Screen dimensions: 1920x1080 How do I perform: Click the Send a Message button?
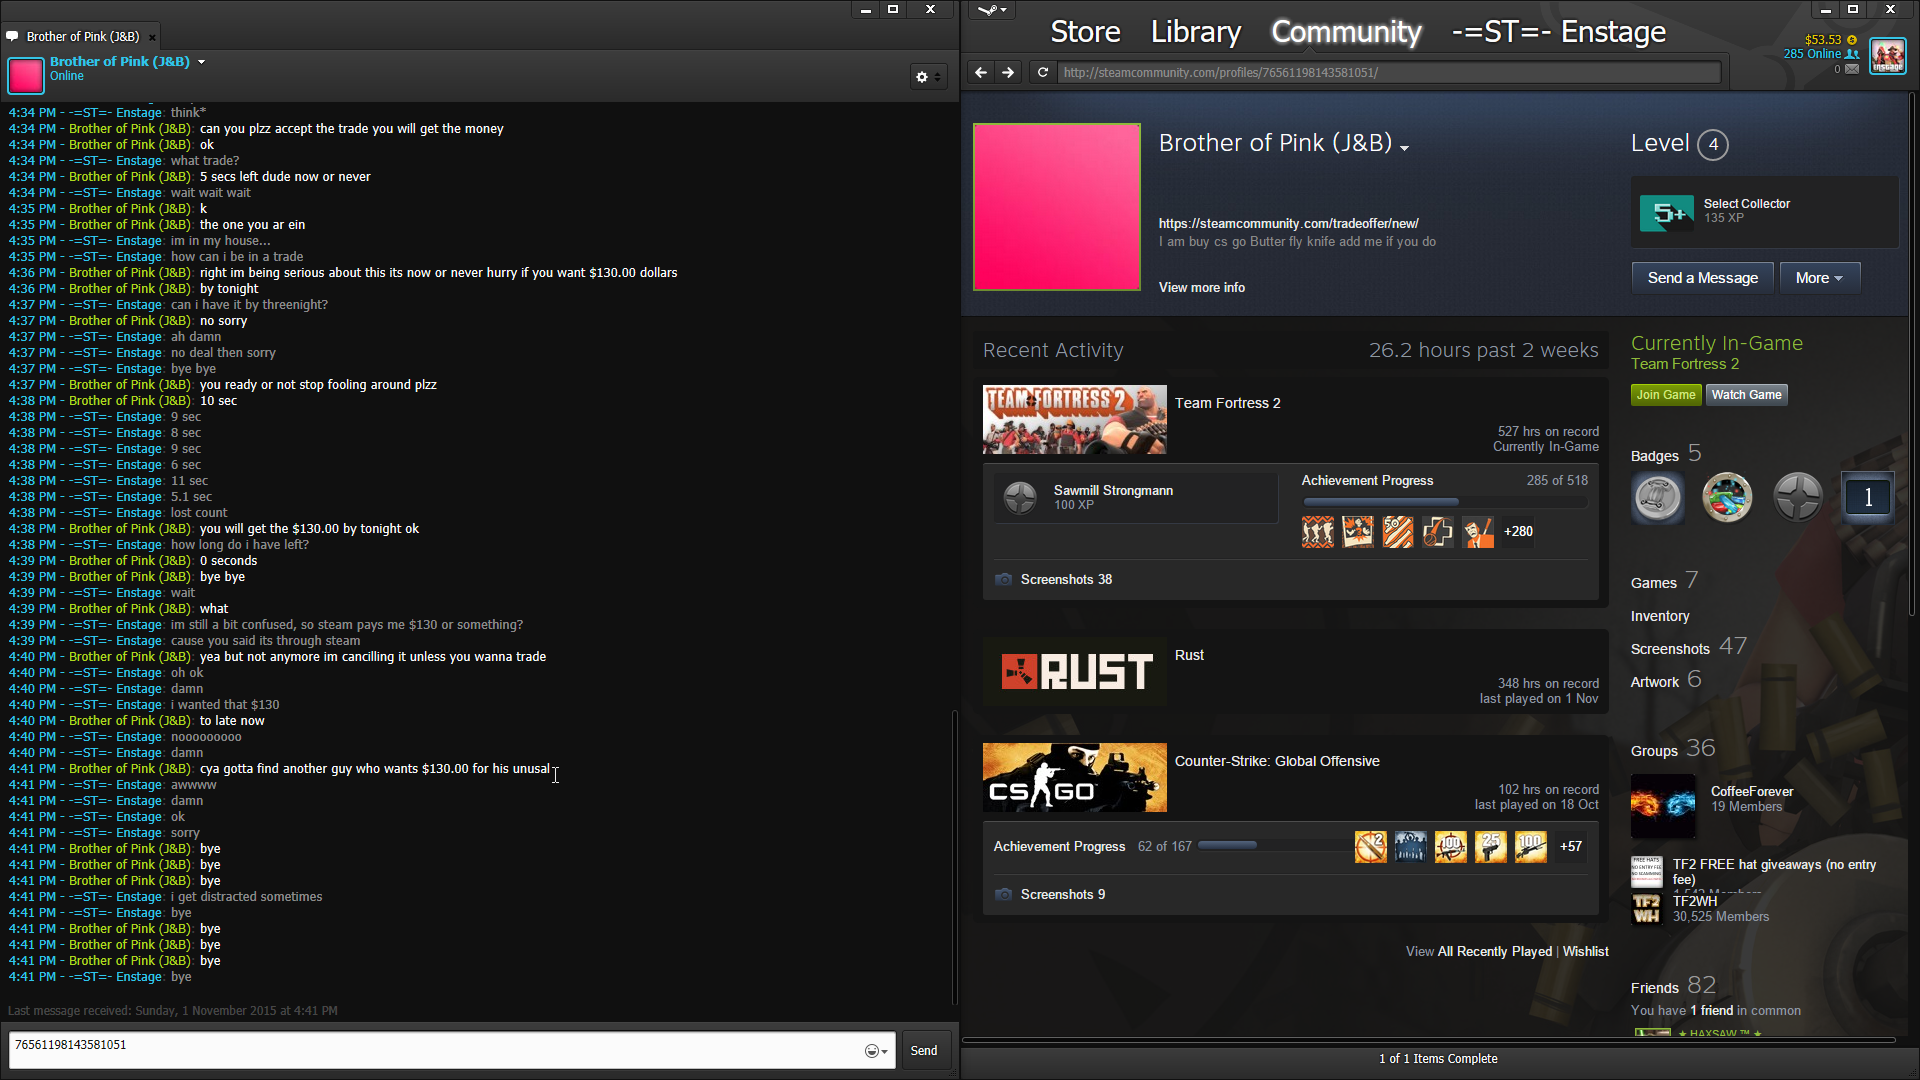click(1702, 278)
